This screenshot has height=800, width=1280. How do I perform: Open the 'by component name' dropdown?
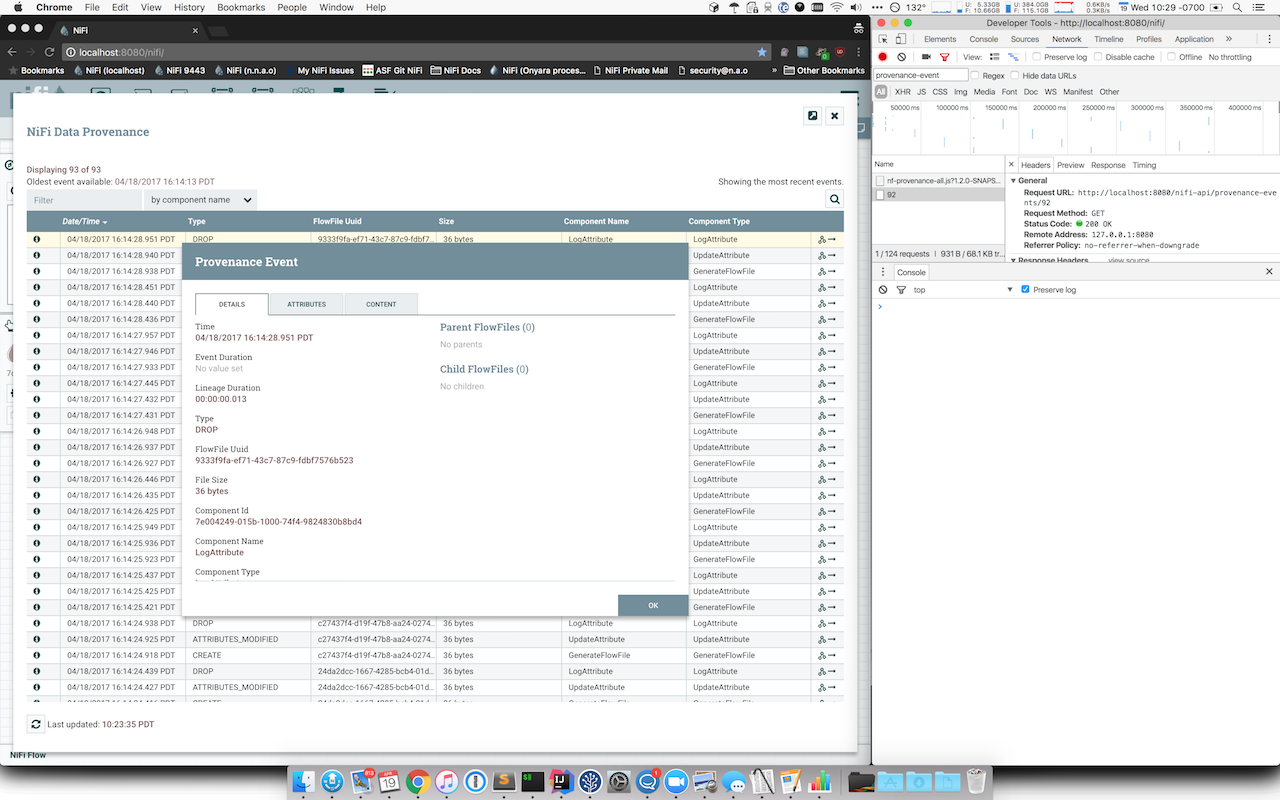point(201,199)
